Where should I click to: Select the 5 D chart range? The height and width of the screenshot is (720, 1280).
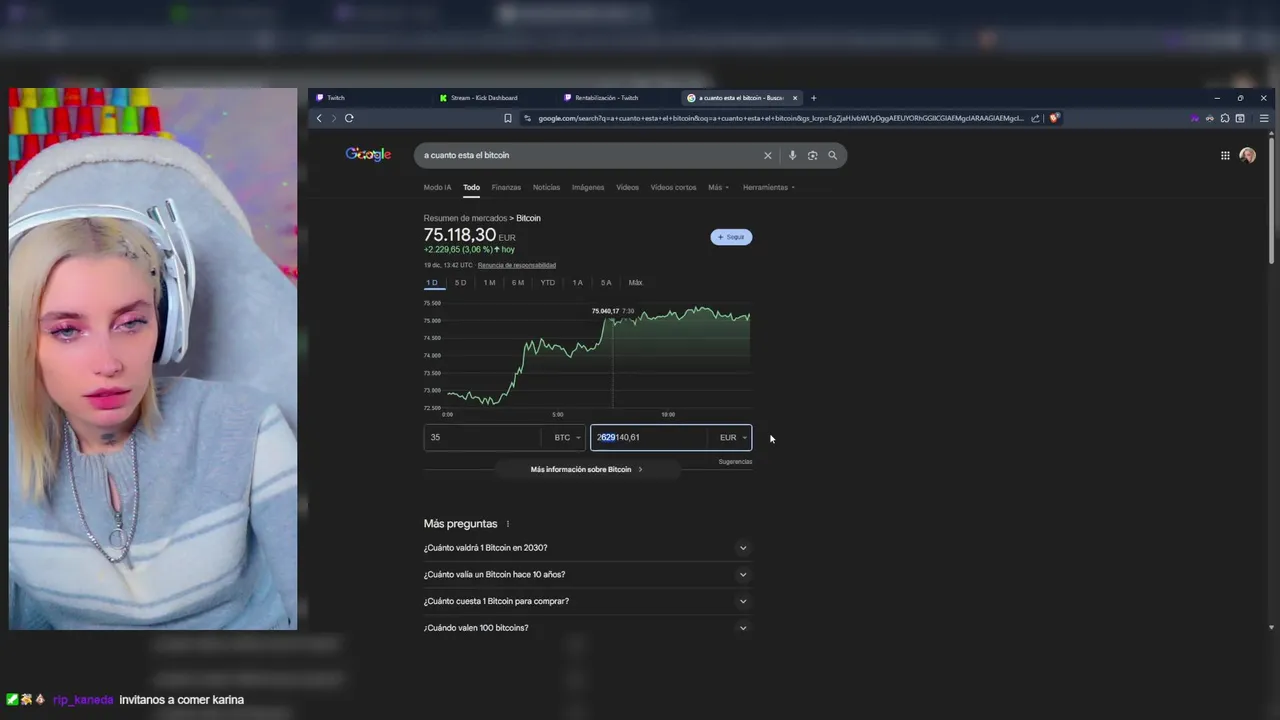click(460, 282)
